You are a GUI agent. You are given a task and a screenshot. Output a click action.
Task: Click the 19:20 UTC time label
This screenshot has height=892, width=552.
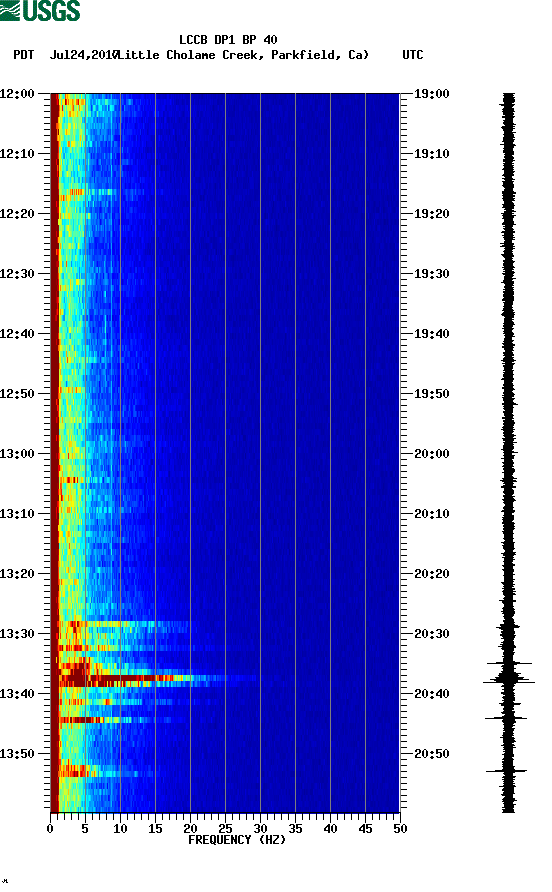[x=431, y=214]
